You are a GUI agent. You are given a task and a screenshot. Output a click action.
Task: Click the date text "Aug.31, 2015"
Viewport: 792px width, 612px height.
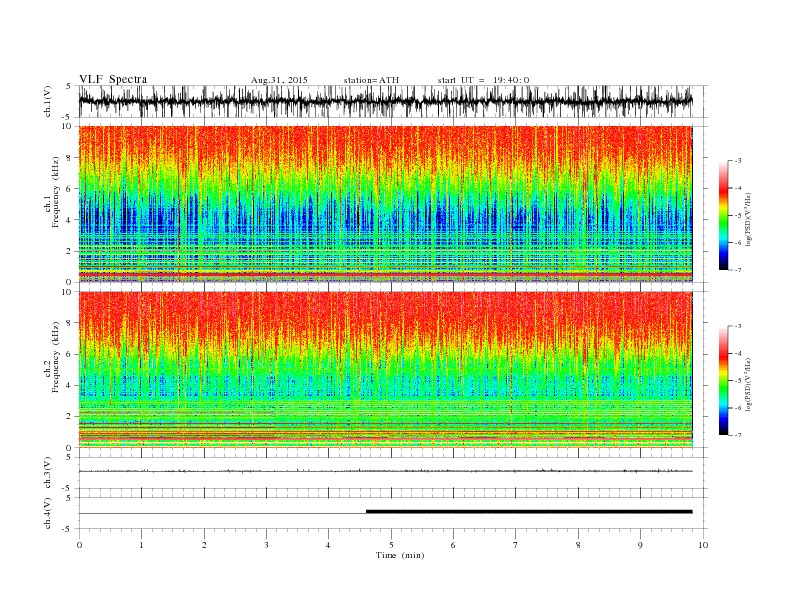279,80
